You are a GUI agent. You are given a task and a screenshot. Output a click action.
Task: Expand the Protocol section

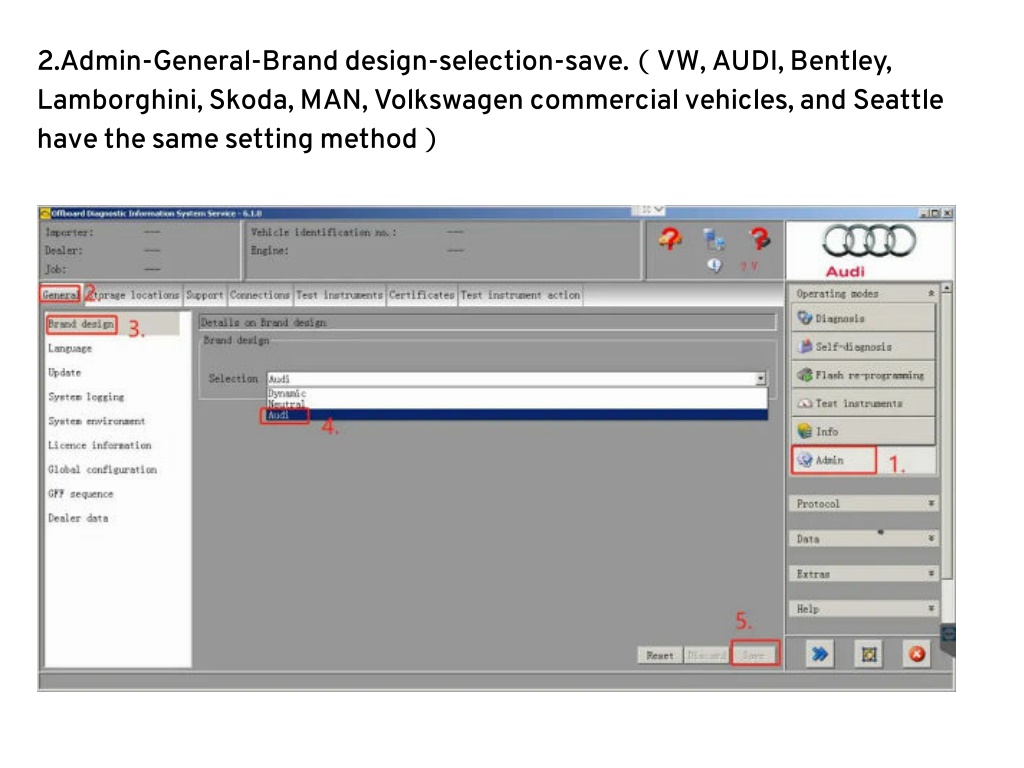tap(863, 504)
